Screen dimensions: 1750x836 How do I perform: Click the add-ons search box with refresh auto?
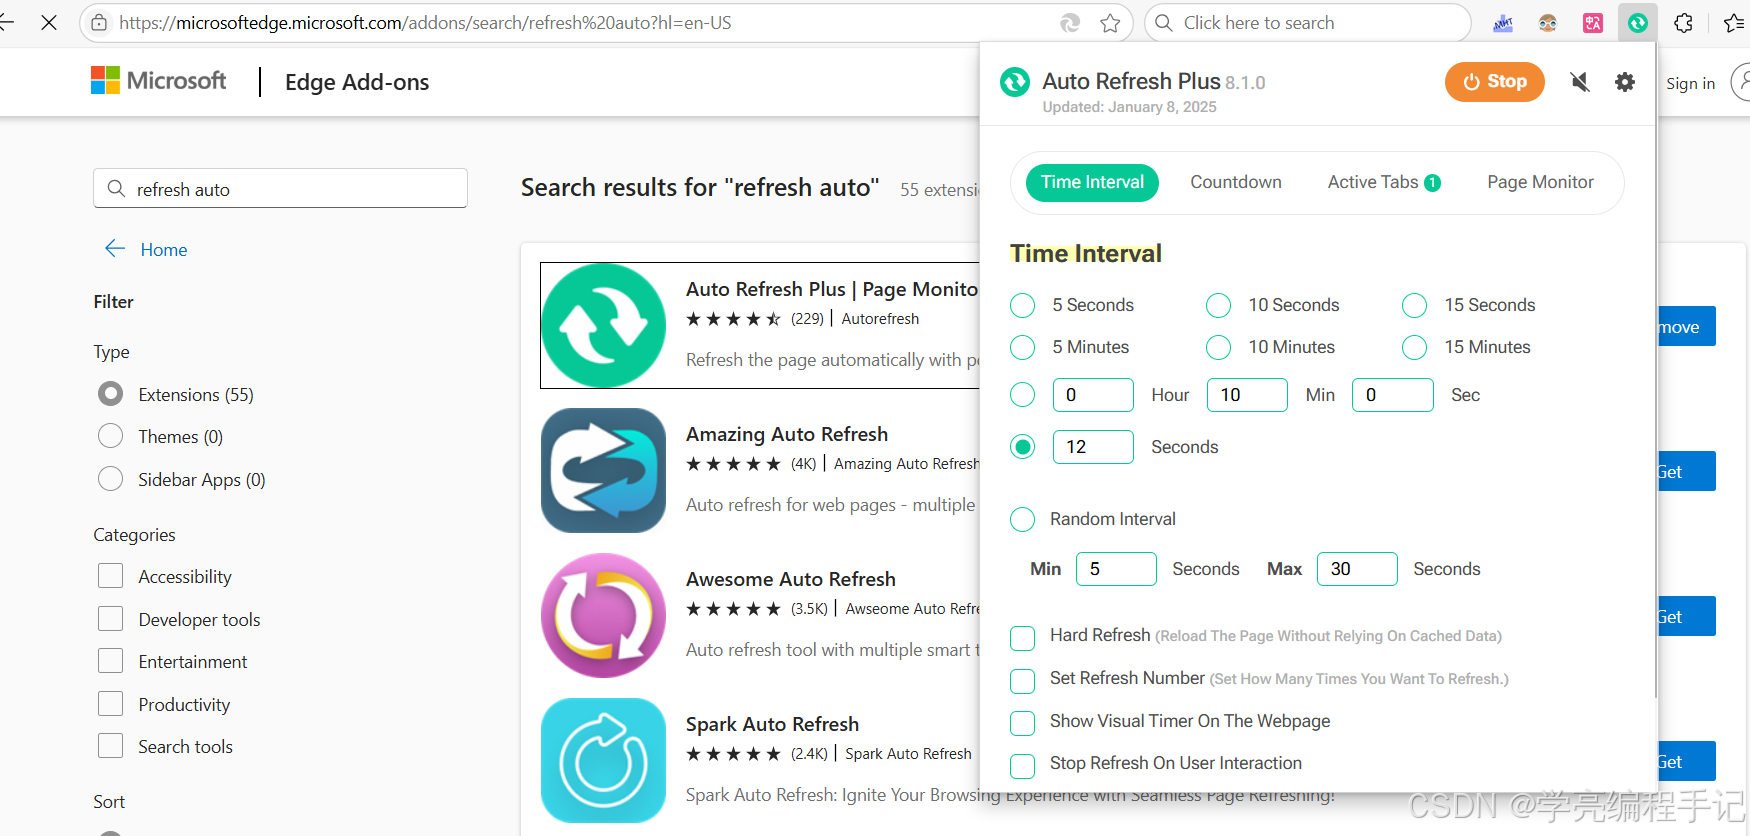tap(280, 188)
